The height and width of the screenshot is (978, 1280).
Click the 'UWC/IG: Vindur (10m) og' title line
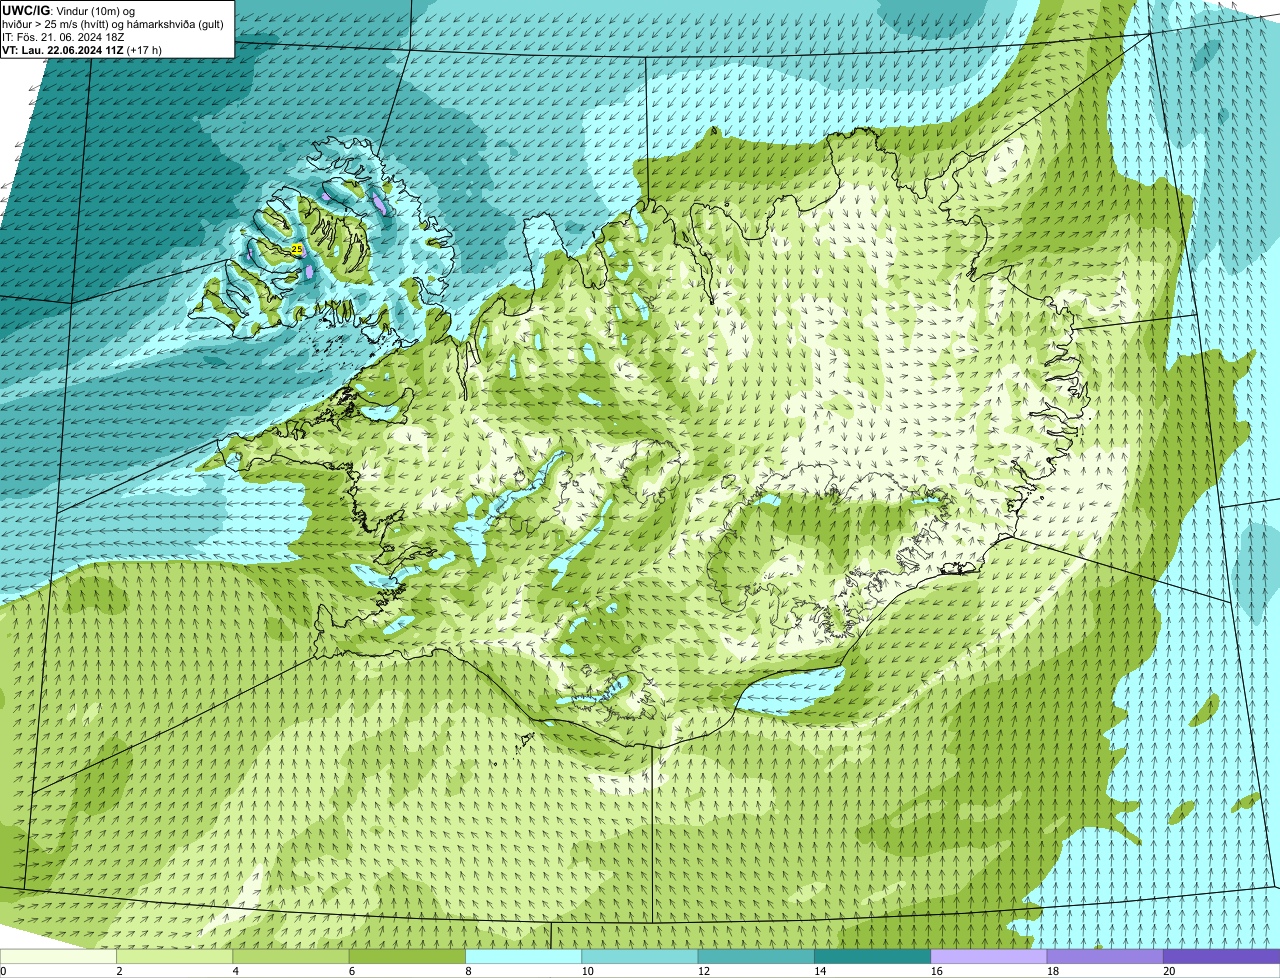(x=69, y=10)
